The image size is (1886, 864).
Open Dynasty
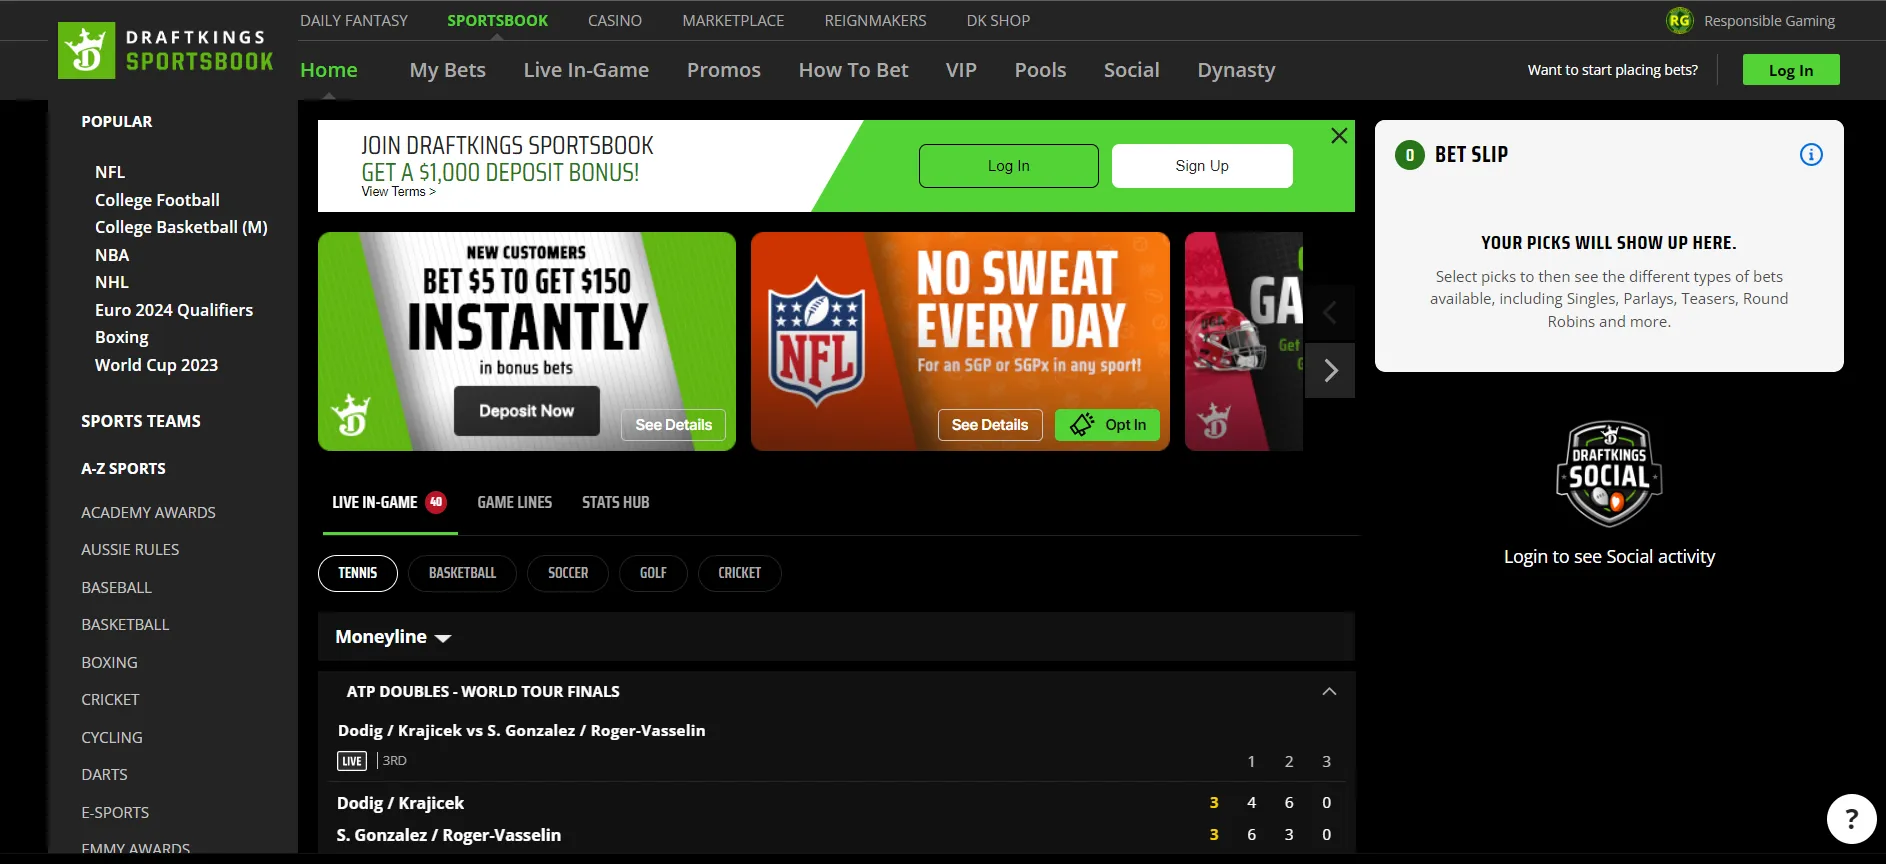[x=1236, y=70]
